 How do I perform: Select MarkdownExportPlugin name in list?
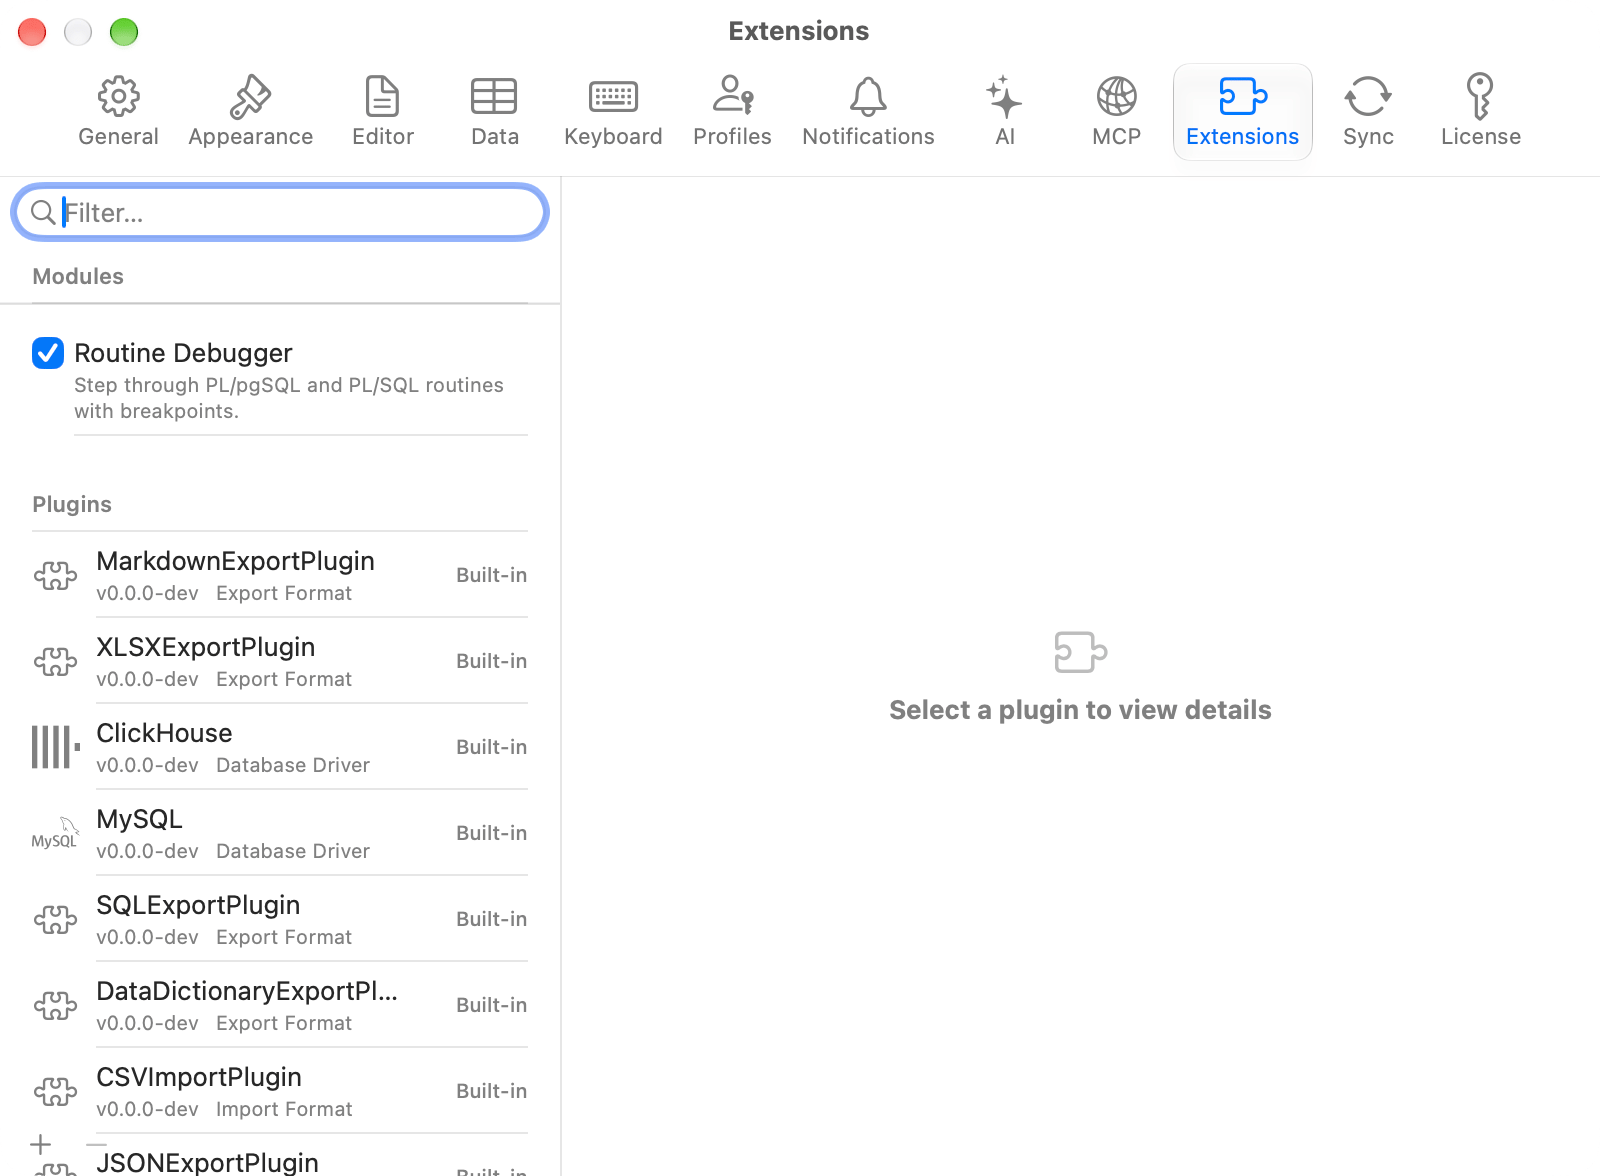pos(235,561)
